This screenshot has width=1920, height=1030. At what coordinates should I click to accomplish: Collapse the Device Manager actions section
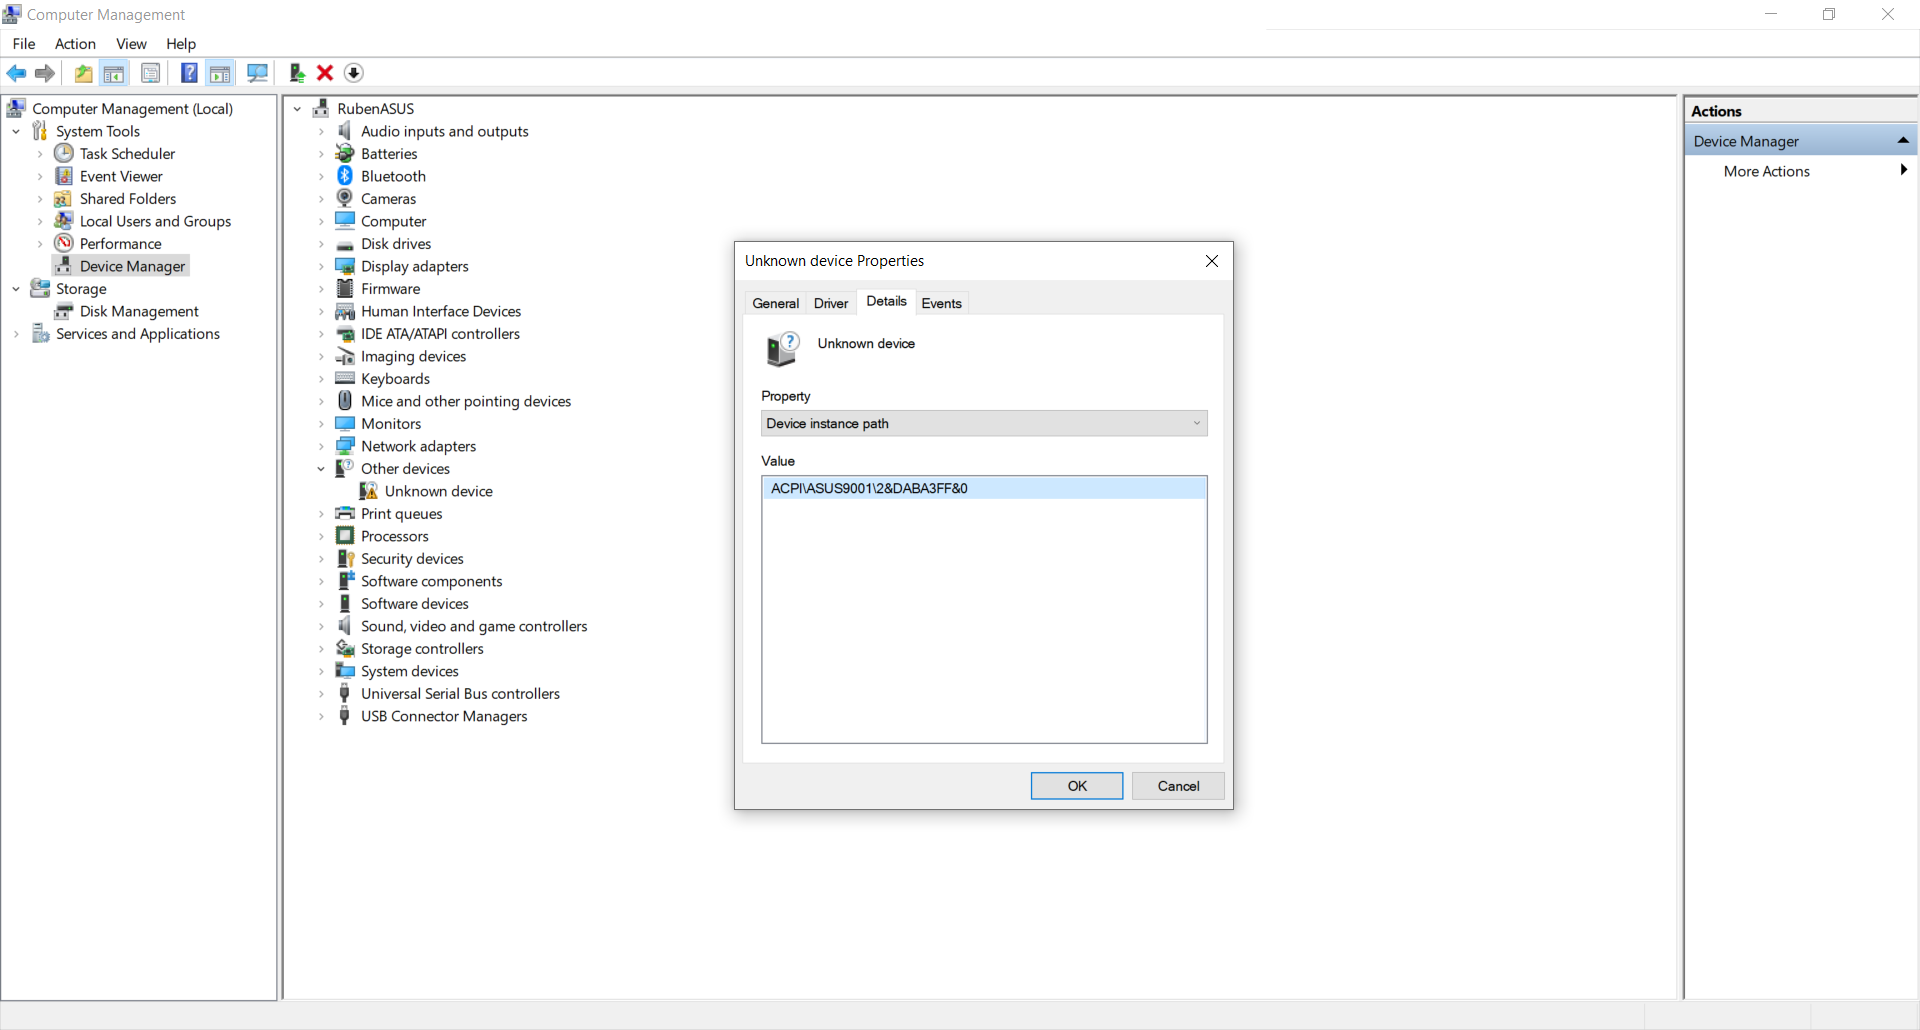(1902, 141)
